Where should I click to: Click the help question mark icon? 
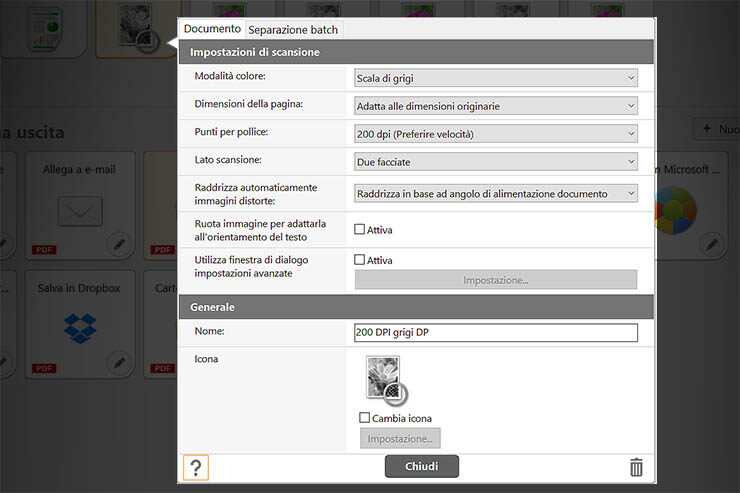(196, 467)
